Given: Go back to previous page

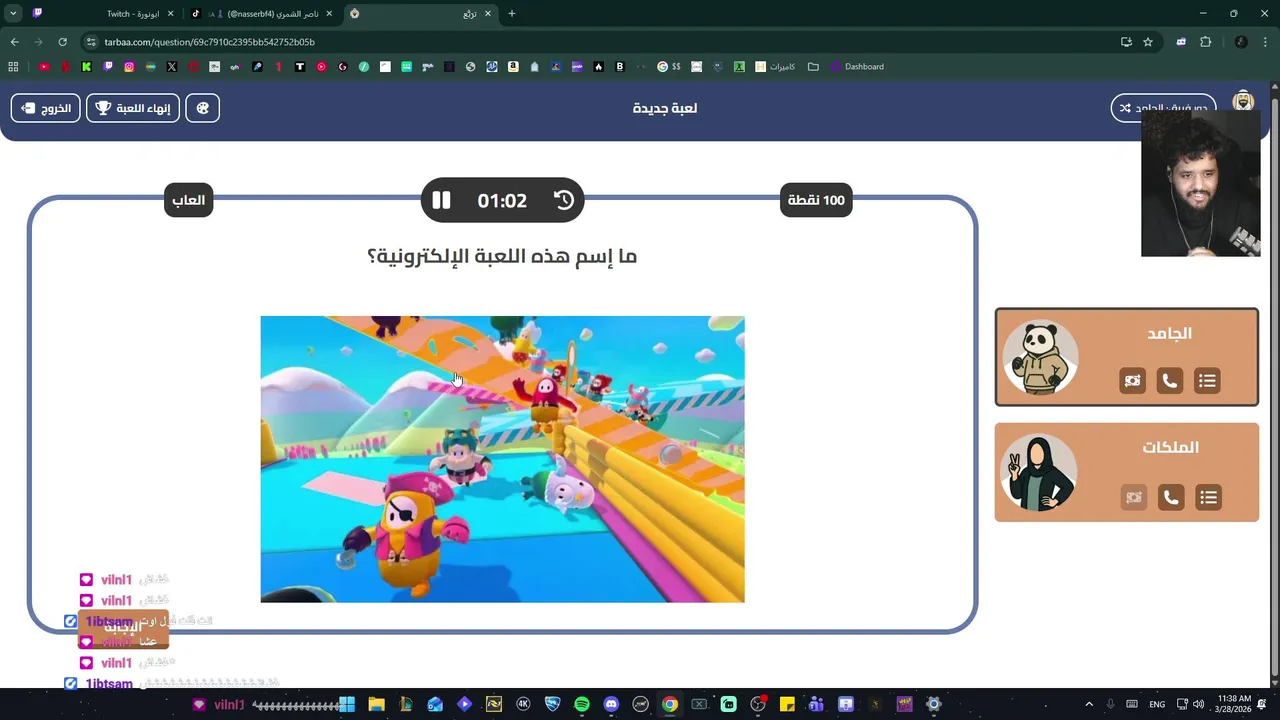Looking at the screenshot, I should (x=14, y=42).
